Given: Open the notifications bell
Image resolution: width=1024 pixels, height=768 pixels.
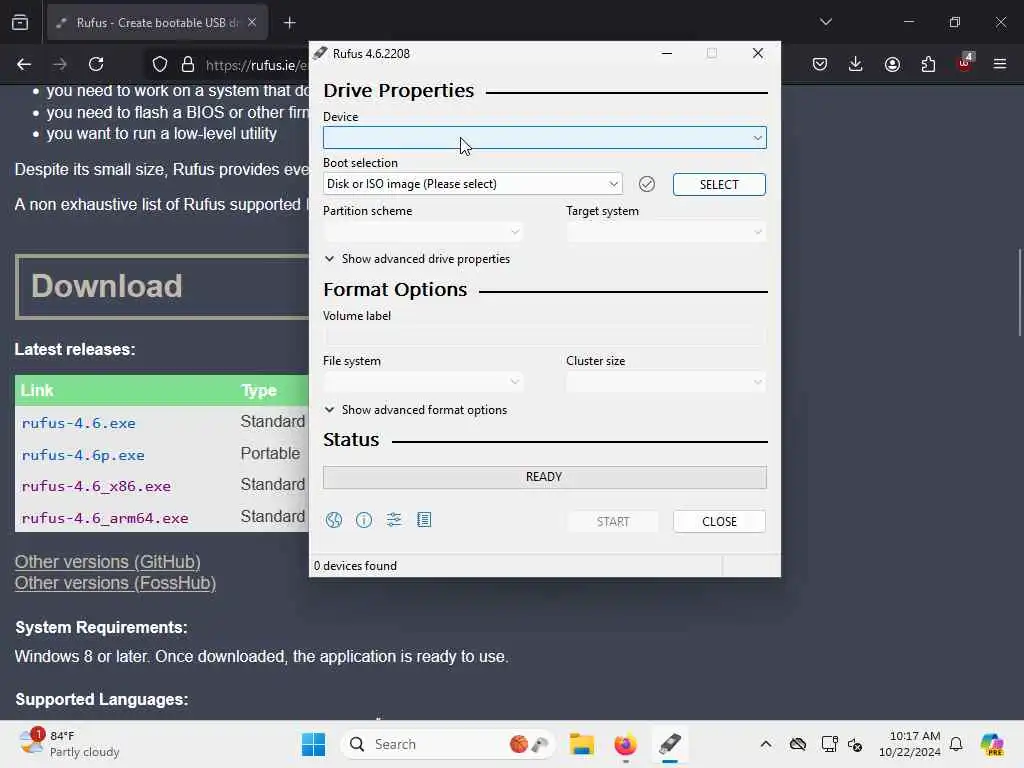Looking at the screenshot, I should pos(956,744).
